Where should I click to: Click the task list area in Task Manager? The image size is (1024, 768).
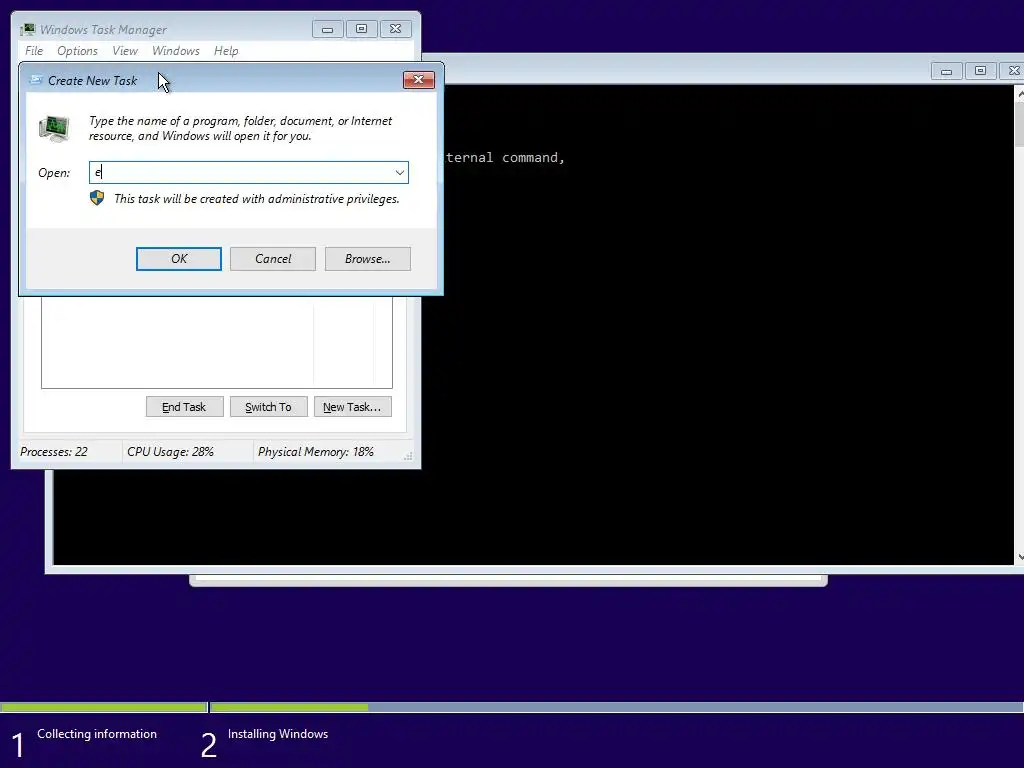point(217,342)
